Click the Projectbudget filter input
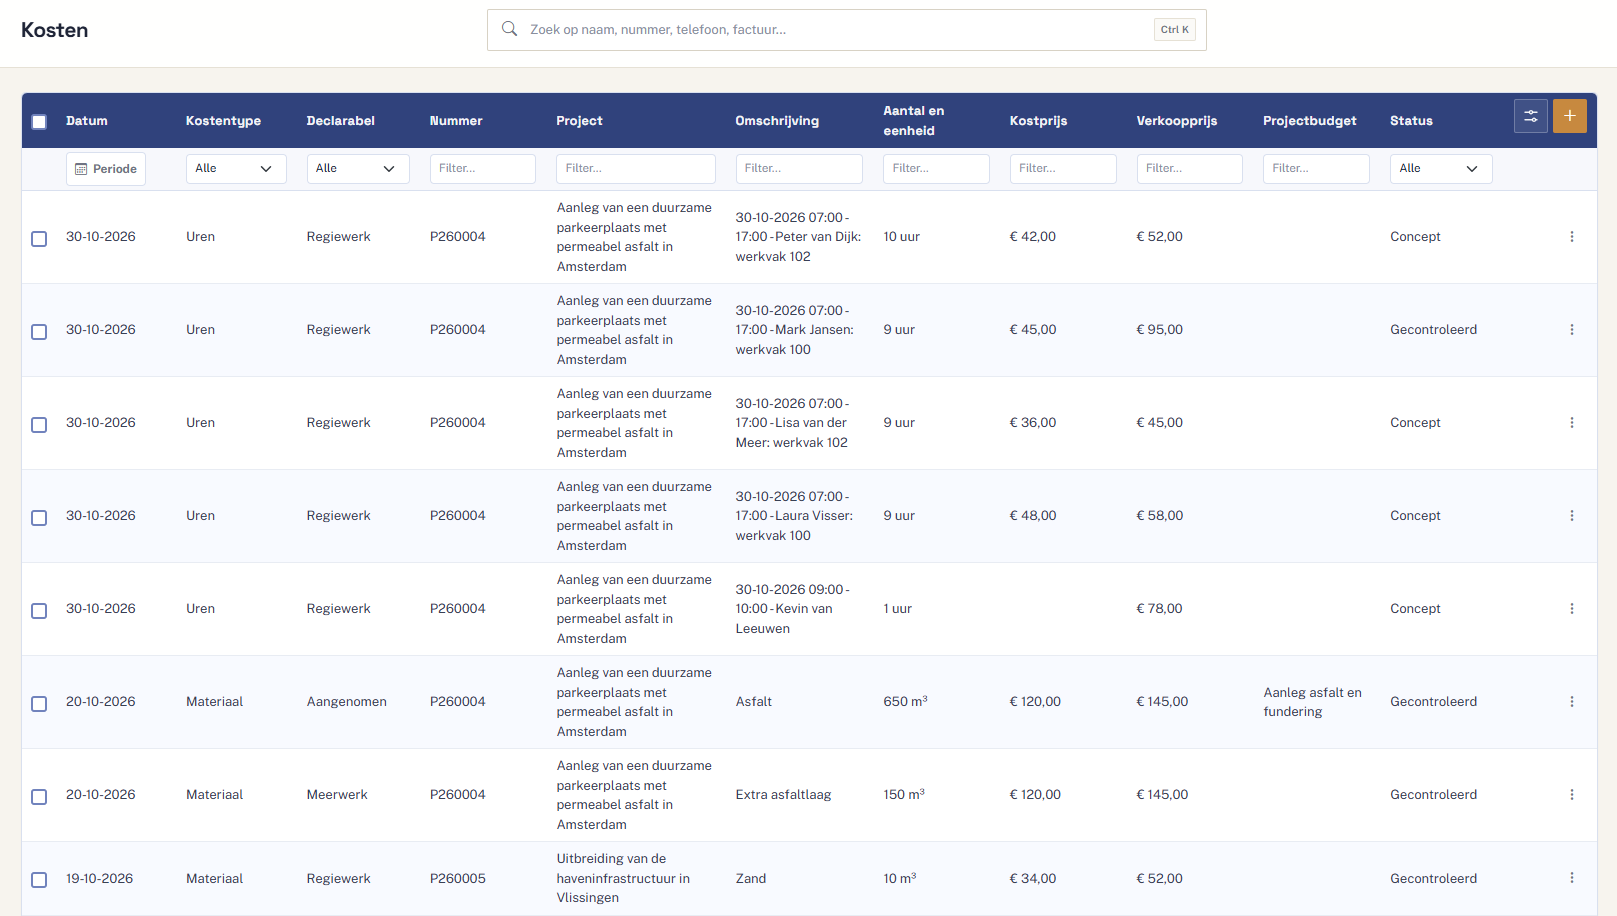Image resolution: width=1617 pixels, height=916 pixels. pyautogui.click(x=1316, y=168)
